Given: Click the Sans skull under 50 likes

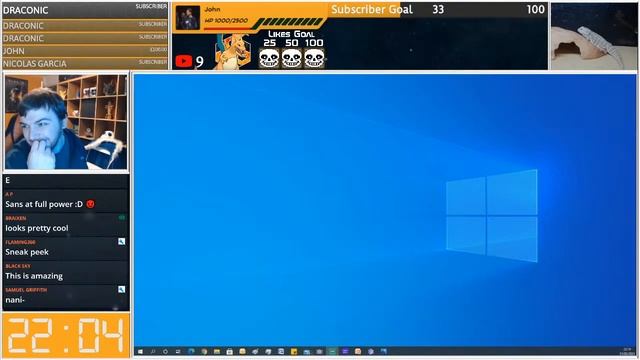Looking at the screenshot, I should [291, 58].
